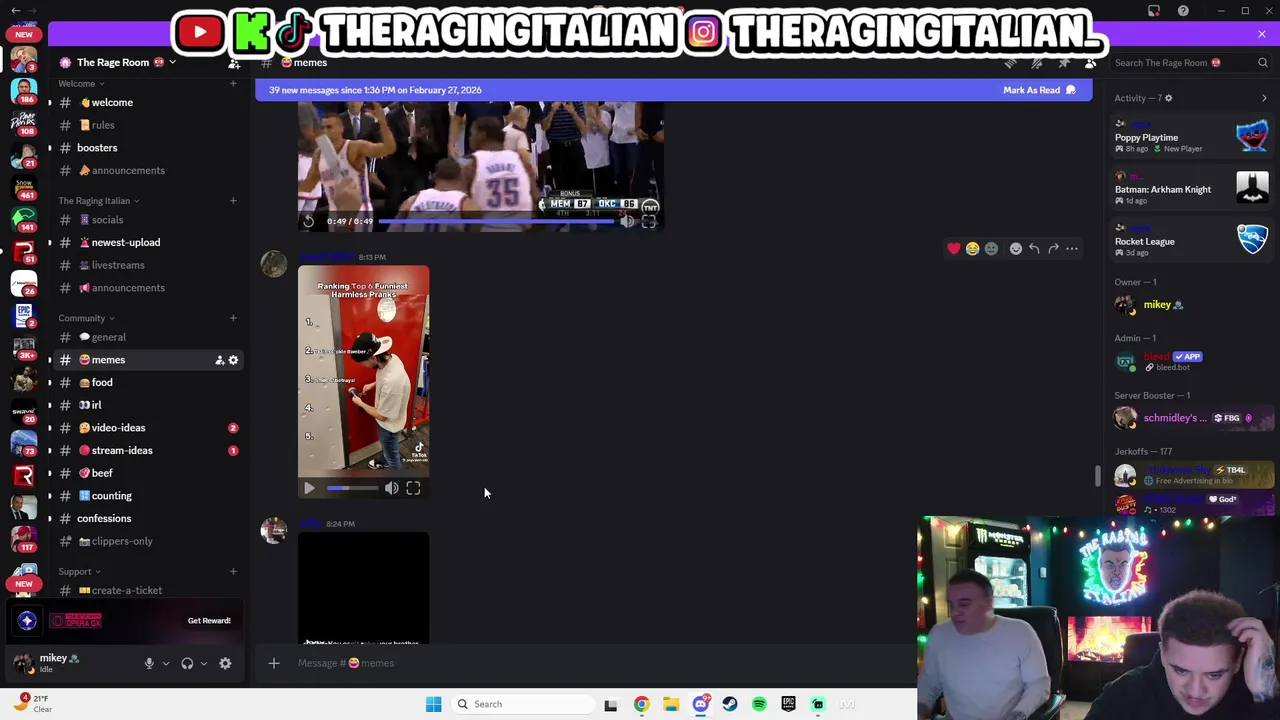The width and height of the screenshot is (1280, 720).
Task: Toggle volume on basketball video
Action: point(627,221)
